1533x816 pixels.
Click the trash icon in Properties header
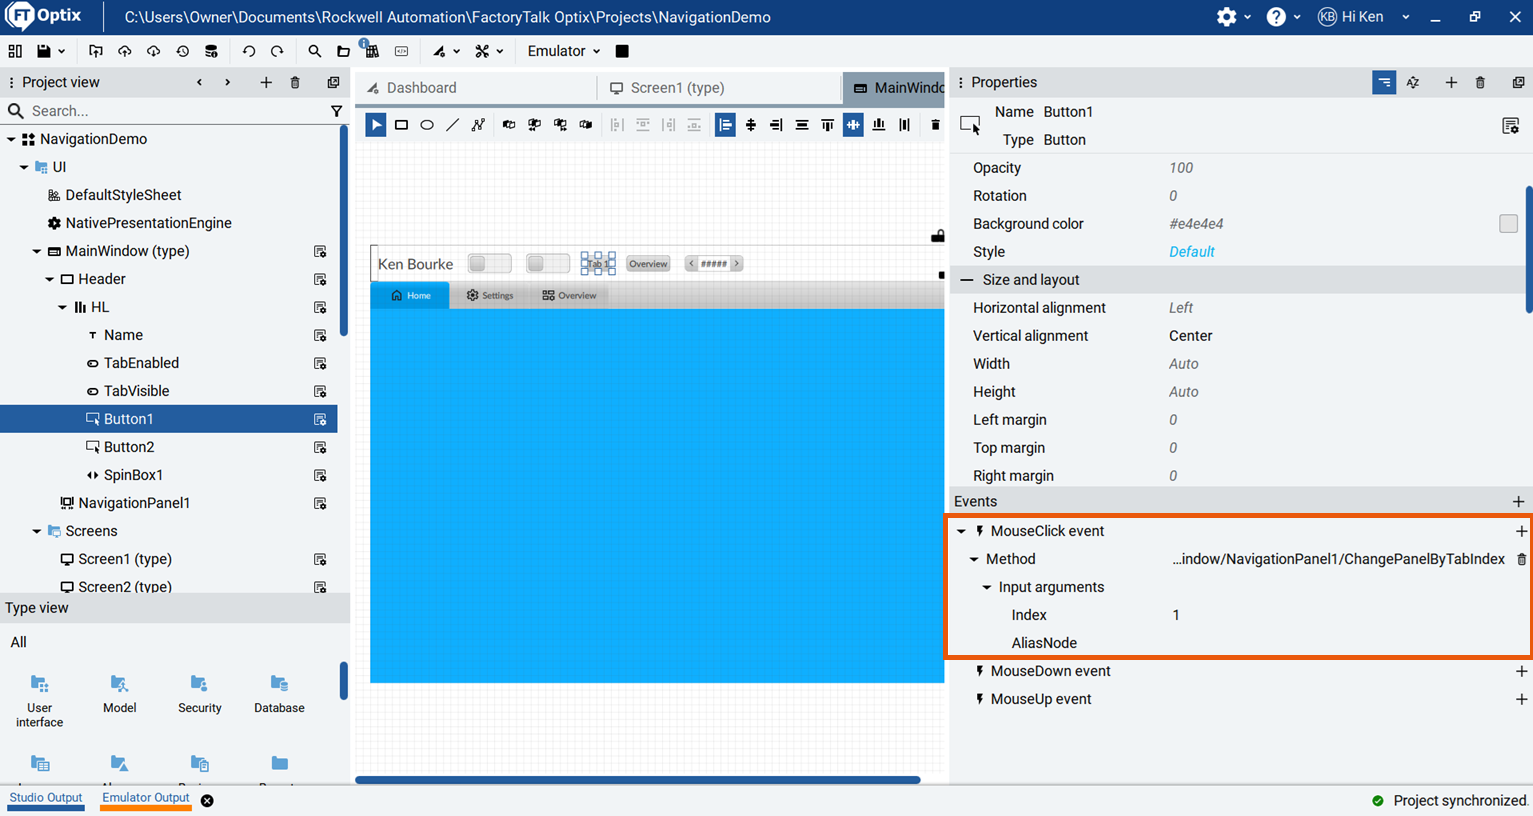click(x=1481, y=83)
